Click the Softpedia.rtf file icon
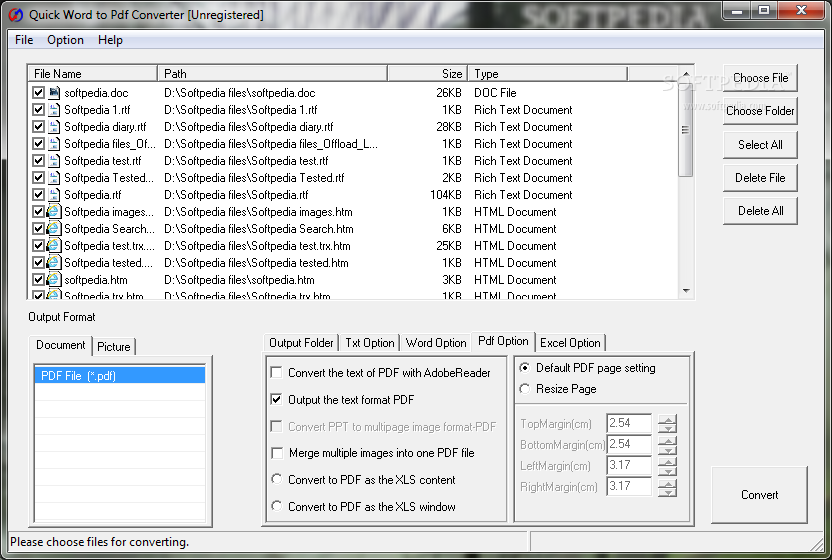Image resolution: width=832 pixels, height=560 pixels. [x=54, y=195]
